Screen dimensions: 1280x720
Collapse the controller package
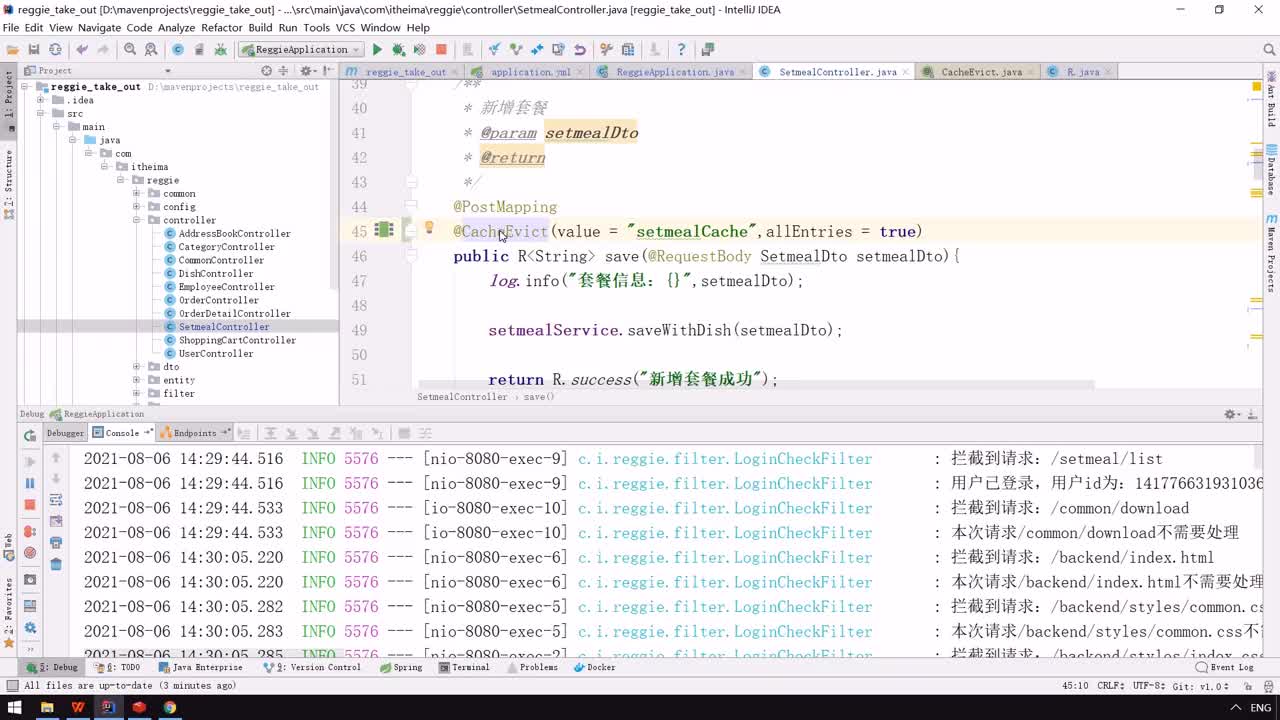point(137,220)
